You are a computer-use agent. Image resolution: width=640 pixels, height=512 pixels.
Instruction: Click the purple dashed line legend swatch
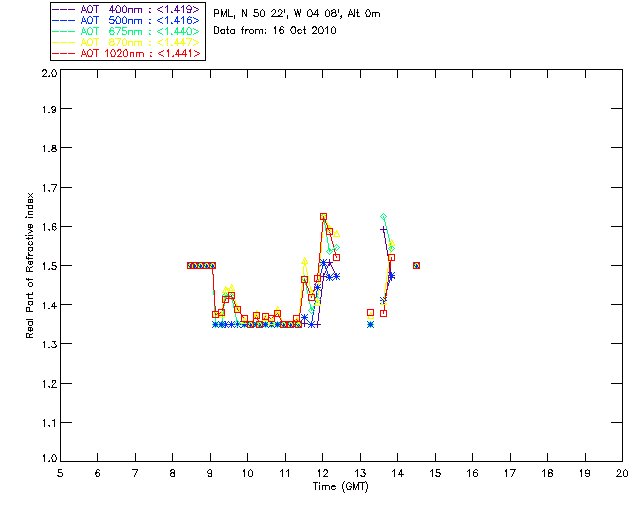64,9
